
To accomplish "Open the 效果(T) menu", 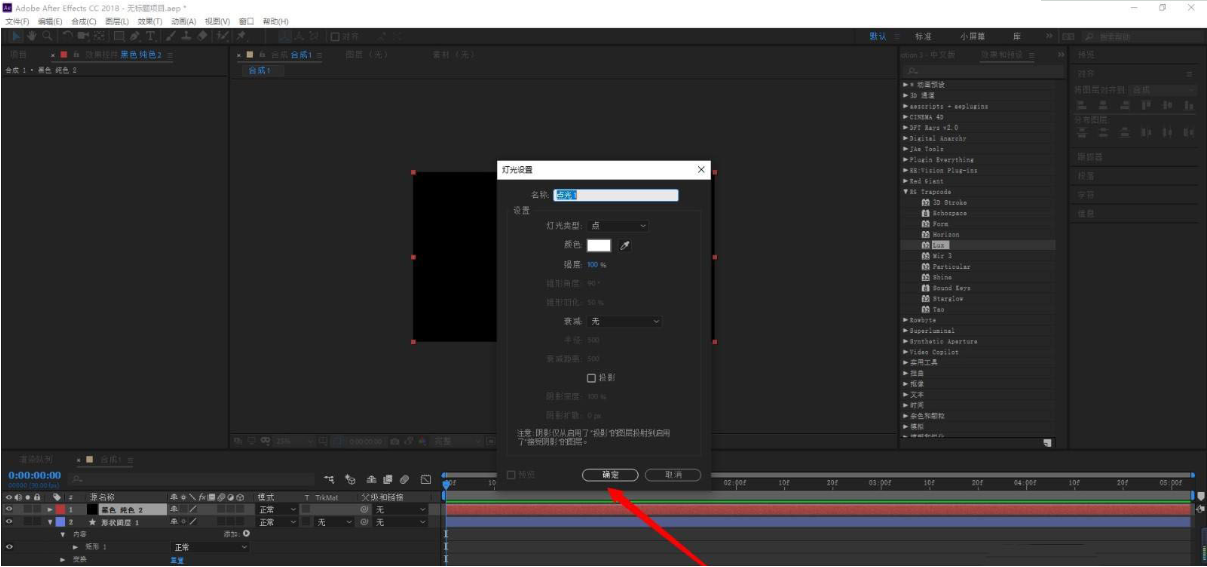I will 151,21.
